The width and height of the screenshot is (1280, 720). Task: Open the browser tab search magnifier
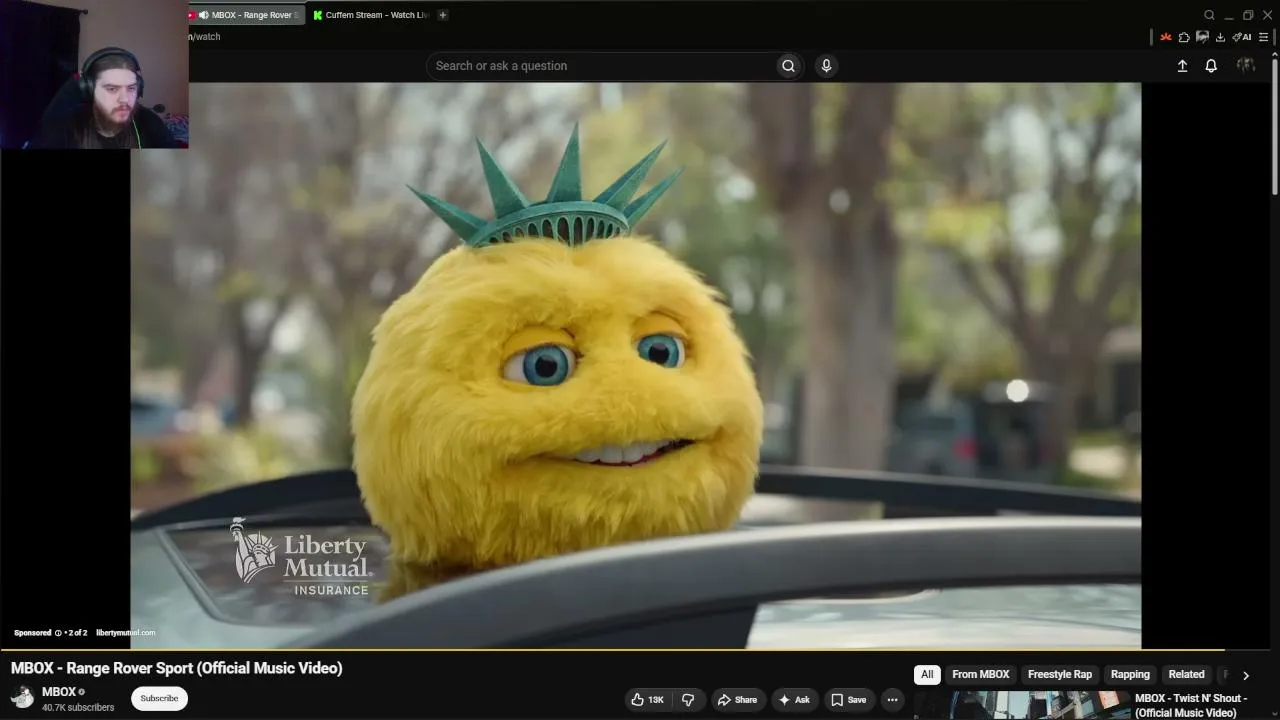pos(1209,15)
